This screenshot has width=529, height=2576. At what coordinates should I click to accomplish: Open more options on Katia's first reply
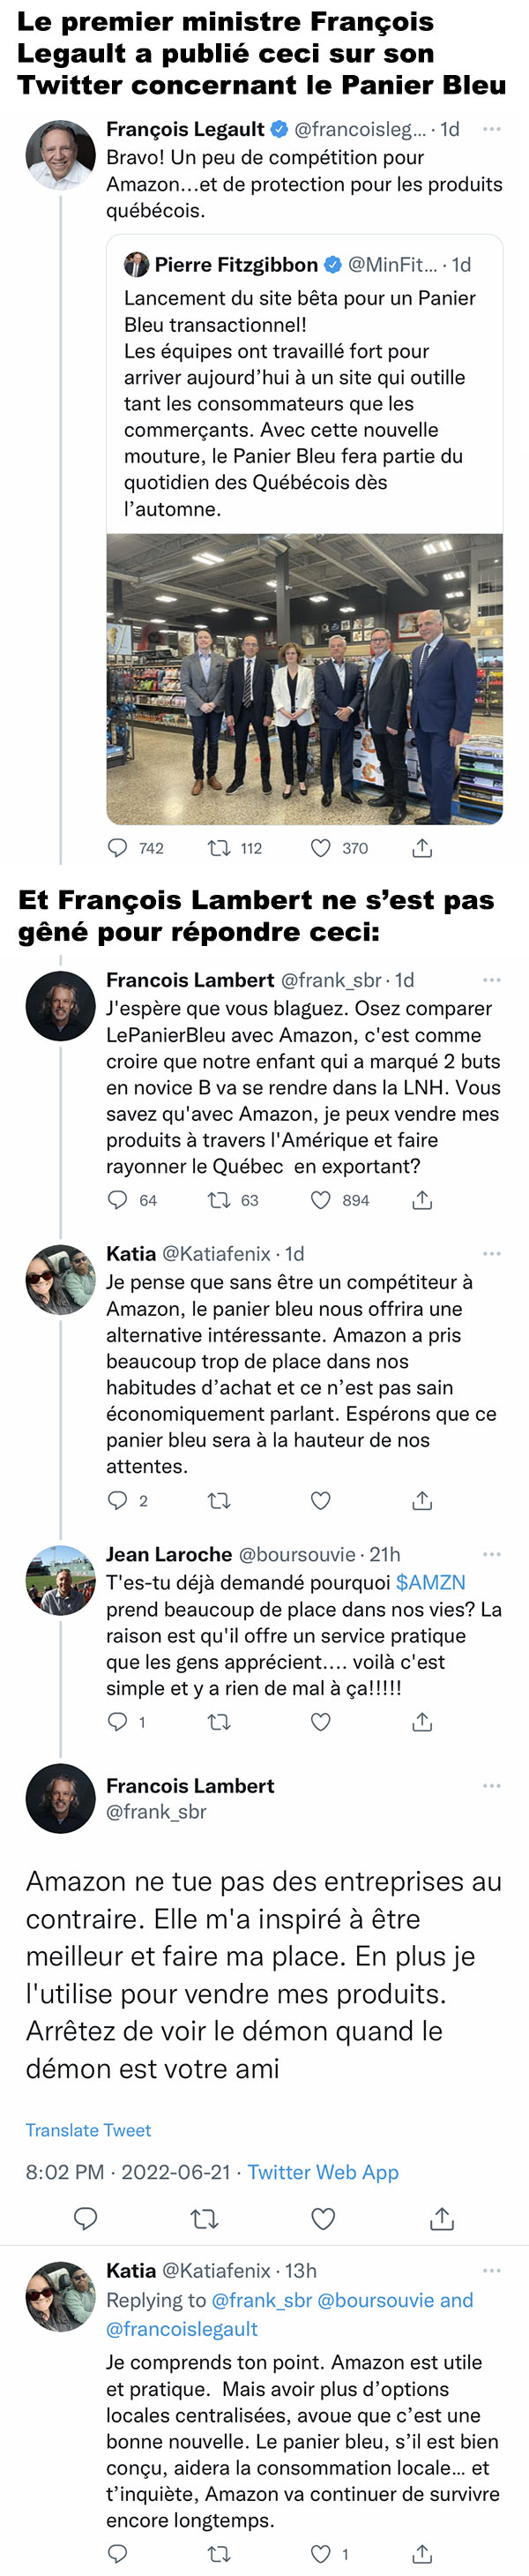tap(491, 1253)
